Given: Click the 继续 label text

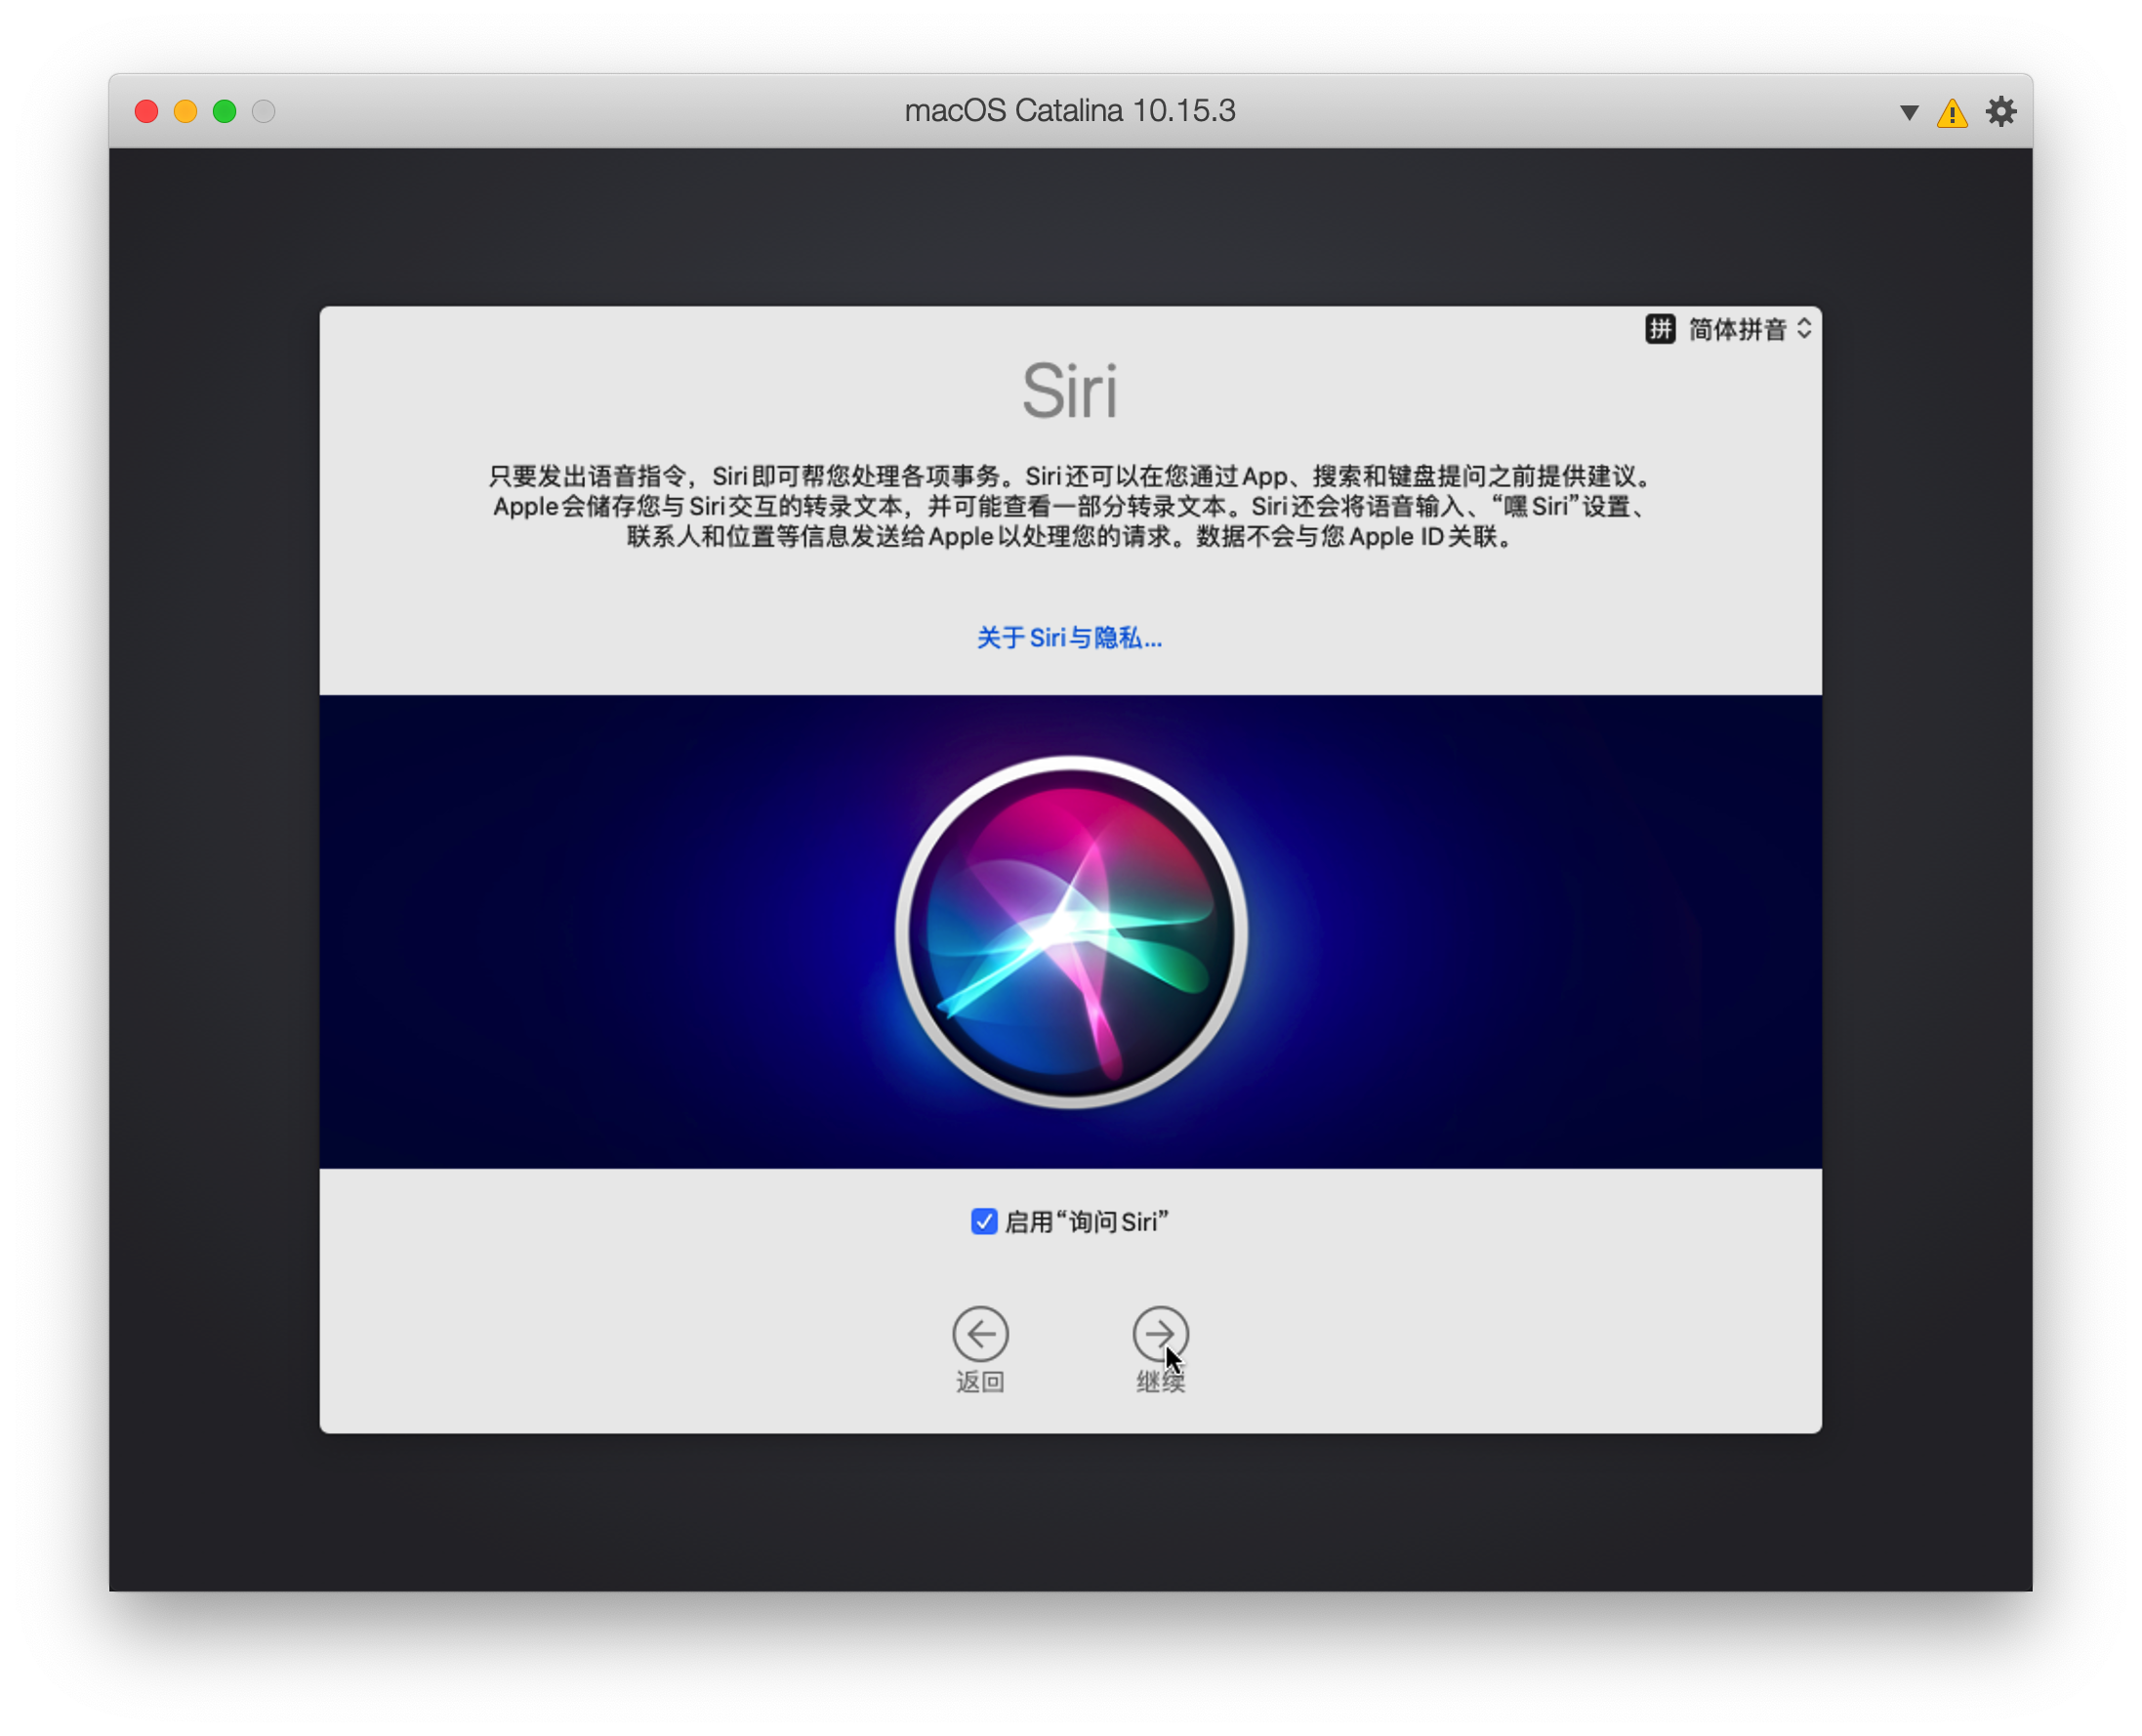Looking at the screenshot, I should pos(1160,1382).
